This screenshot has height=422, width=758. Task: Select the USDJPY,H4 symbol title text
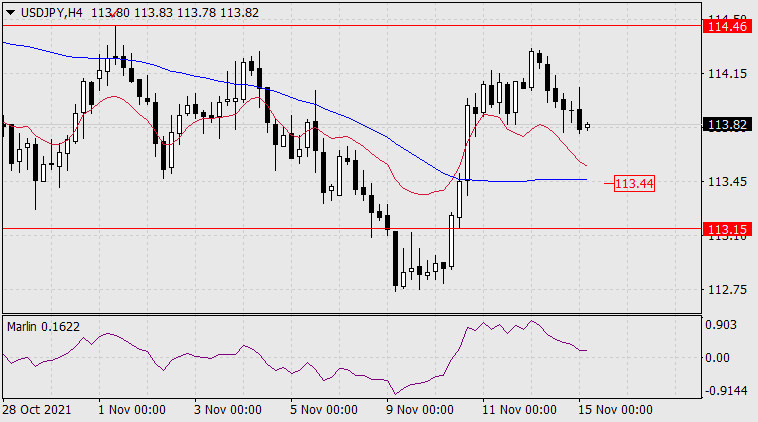click(x=52, y=13)
